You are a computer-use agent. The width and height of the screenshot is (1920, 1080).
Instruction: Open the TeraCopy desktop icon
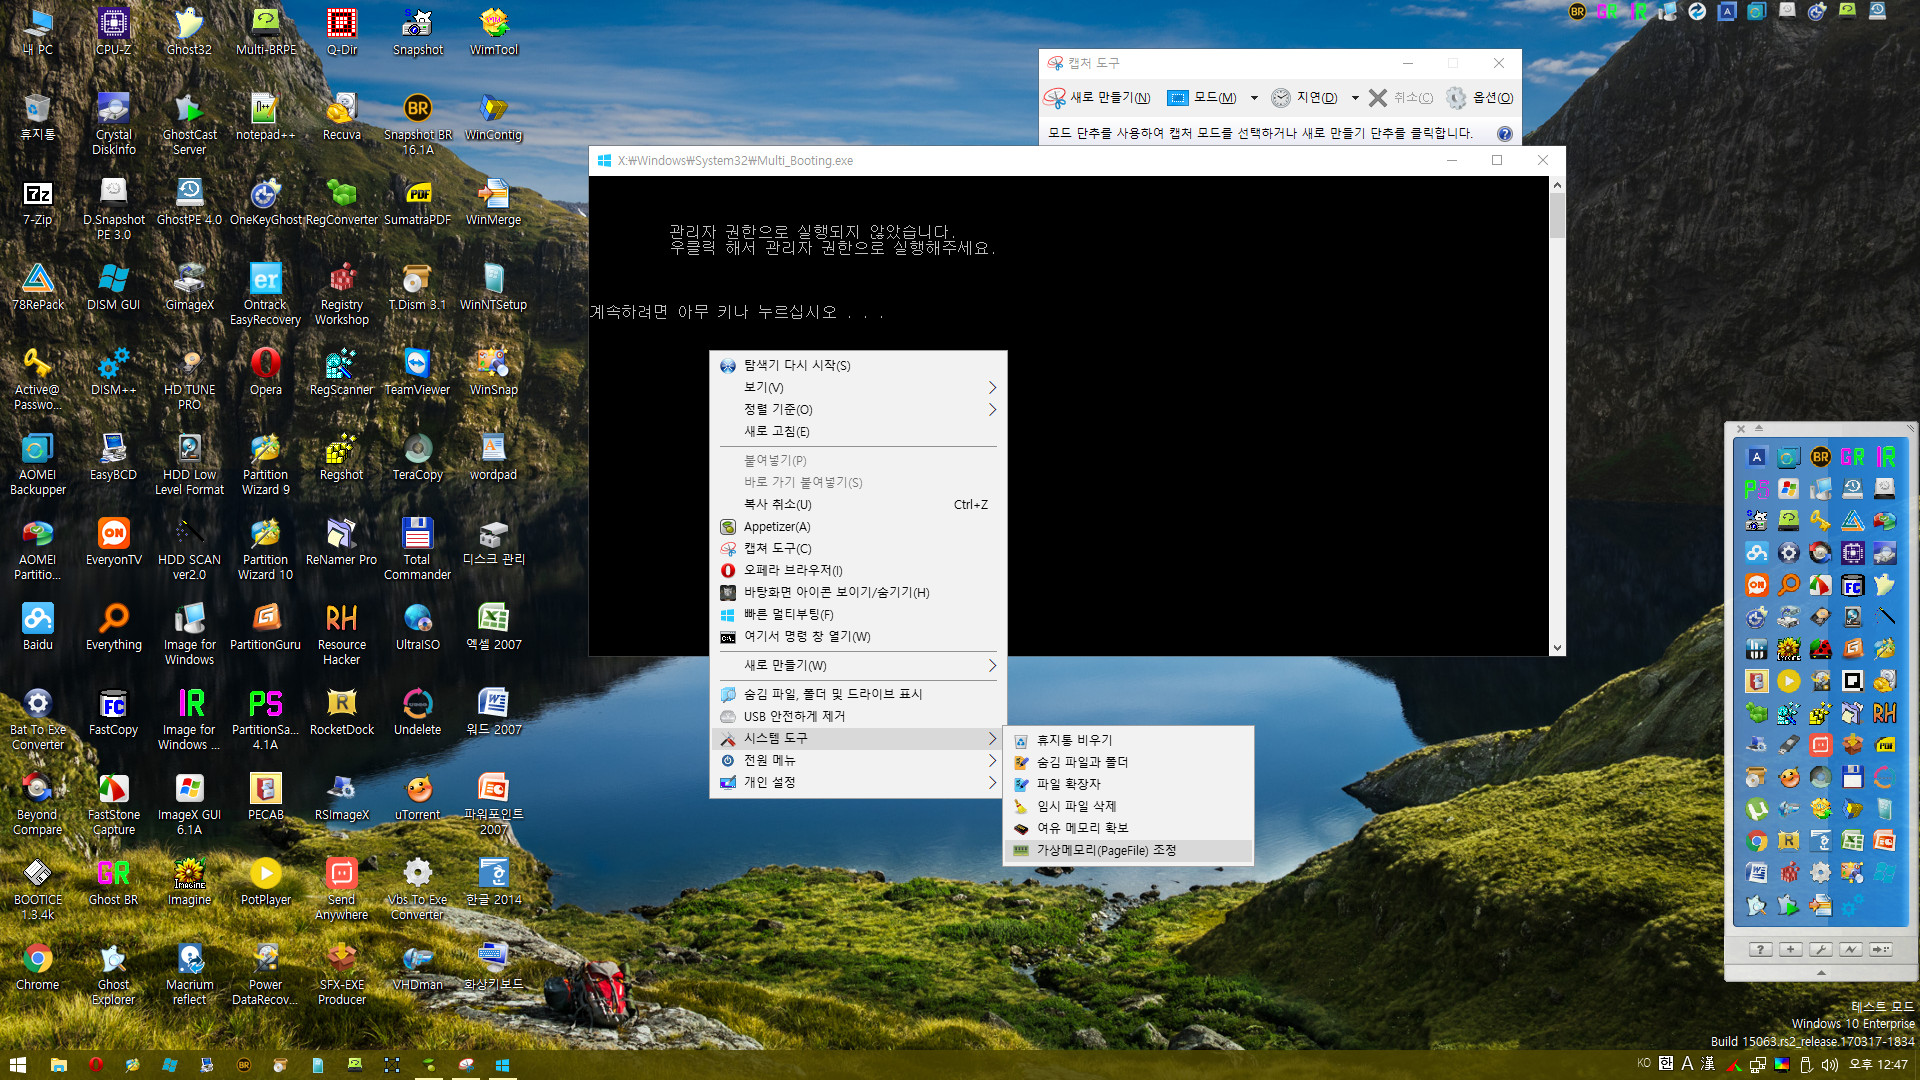pyautogui.click(x=418, y=456)
